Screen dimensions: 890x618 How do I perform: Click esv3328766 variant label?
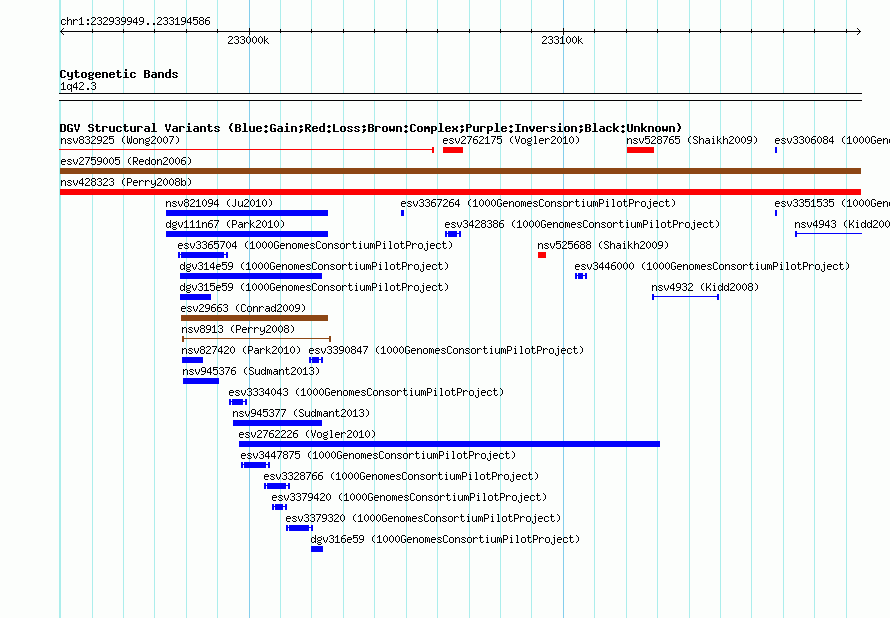pyautogui.click(x=401, y=476)
